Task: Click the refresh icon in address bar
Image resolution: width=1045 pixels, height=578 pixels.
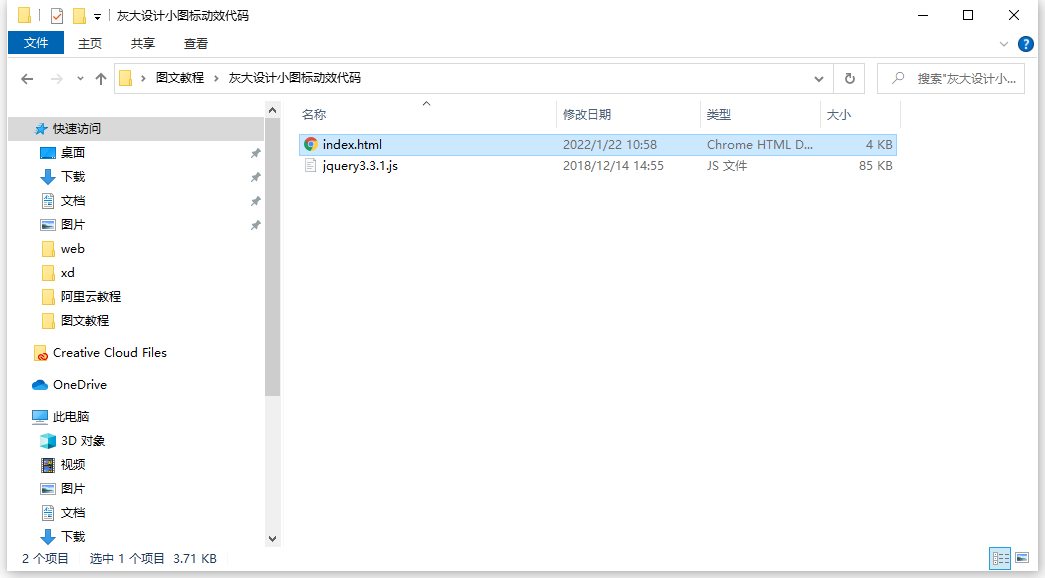Action: [x=849, y=78]
